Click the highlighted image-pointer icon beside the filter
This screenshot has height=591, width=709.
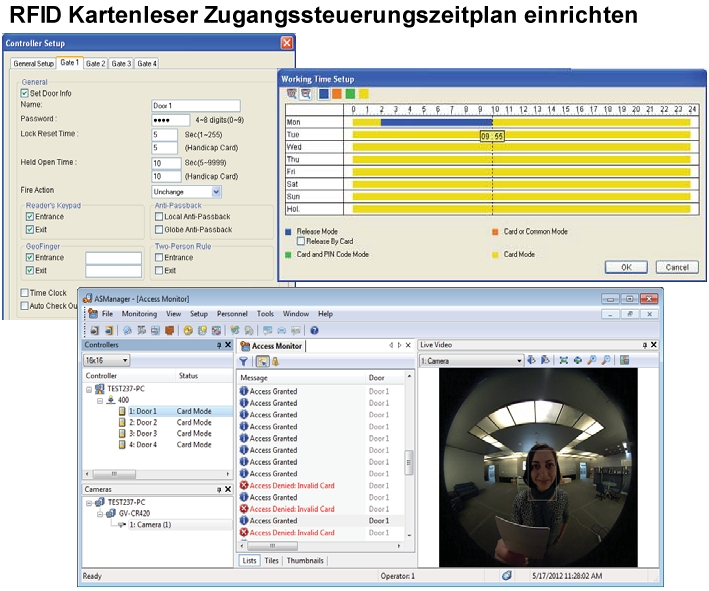coord(262,361)
